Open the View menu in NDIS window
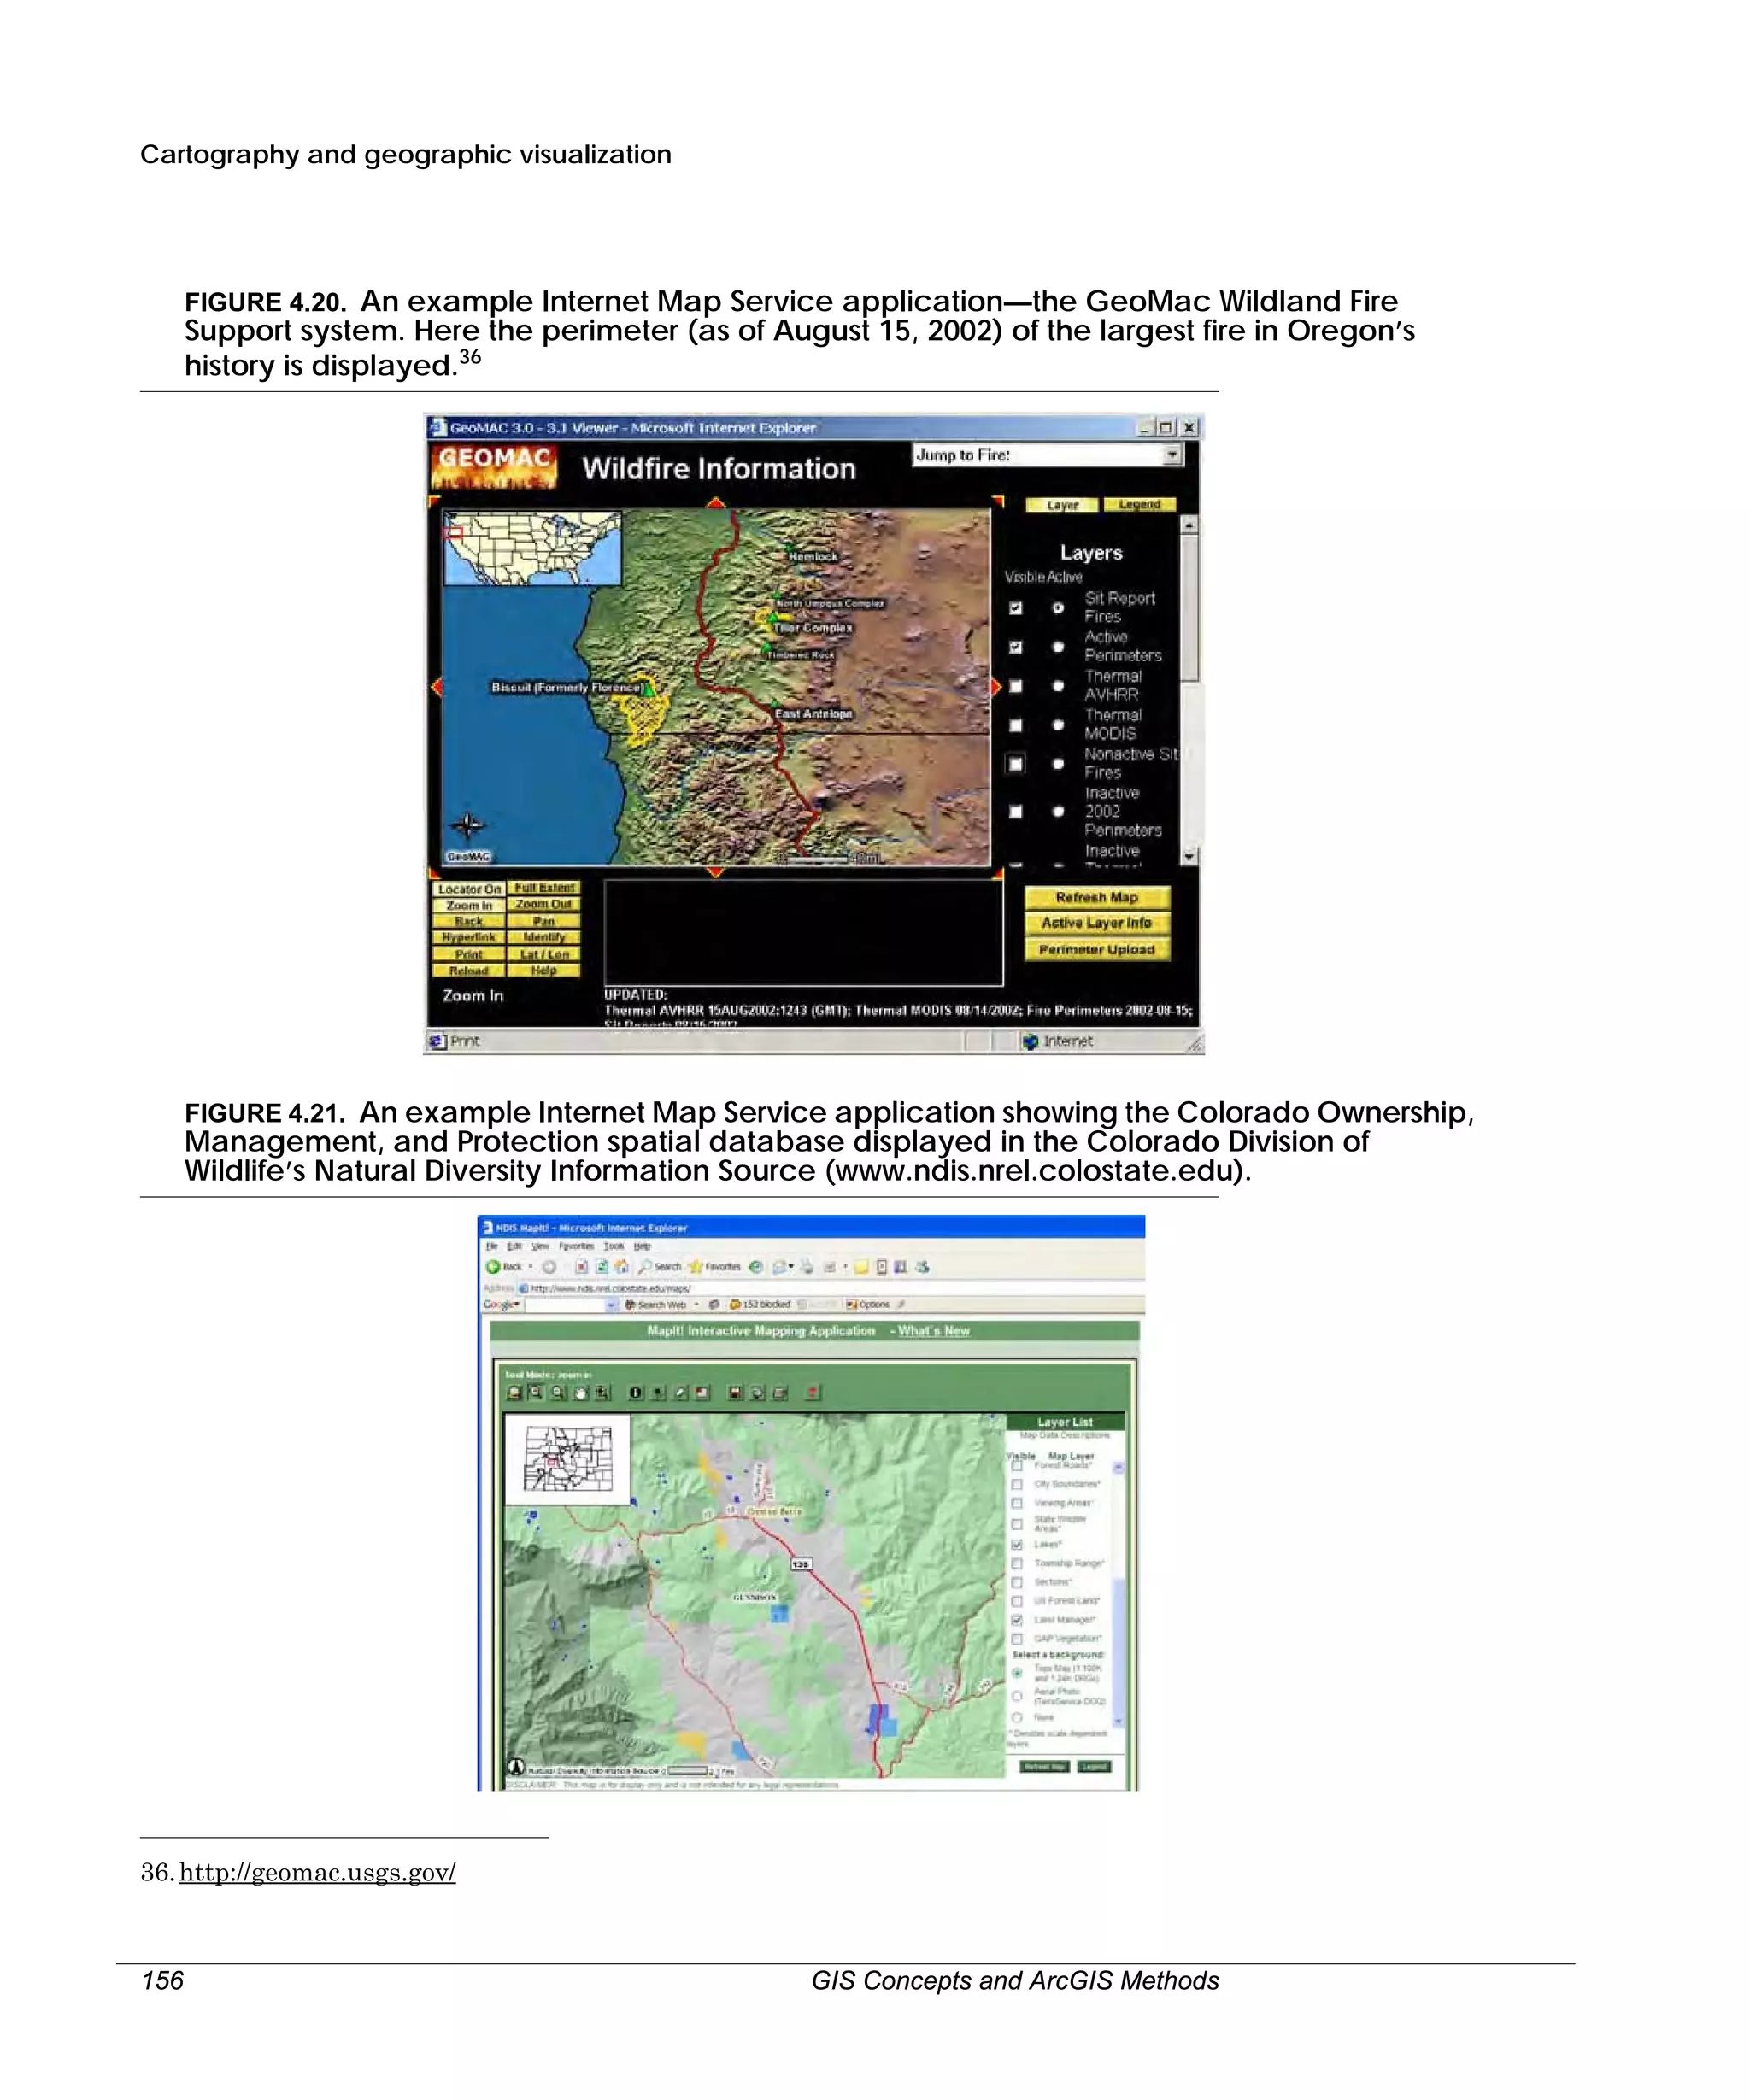This screenshot has height=2100, width=1750. (x=540, y=1246)
